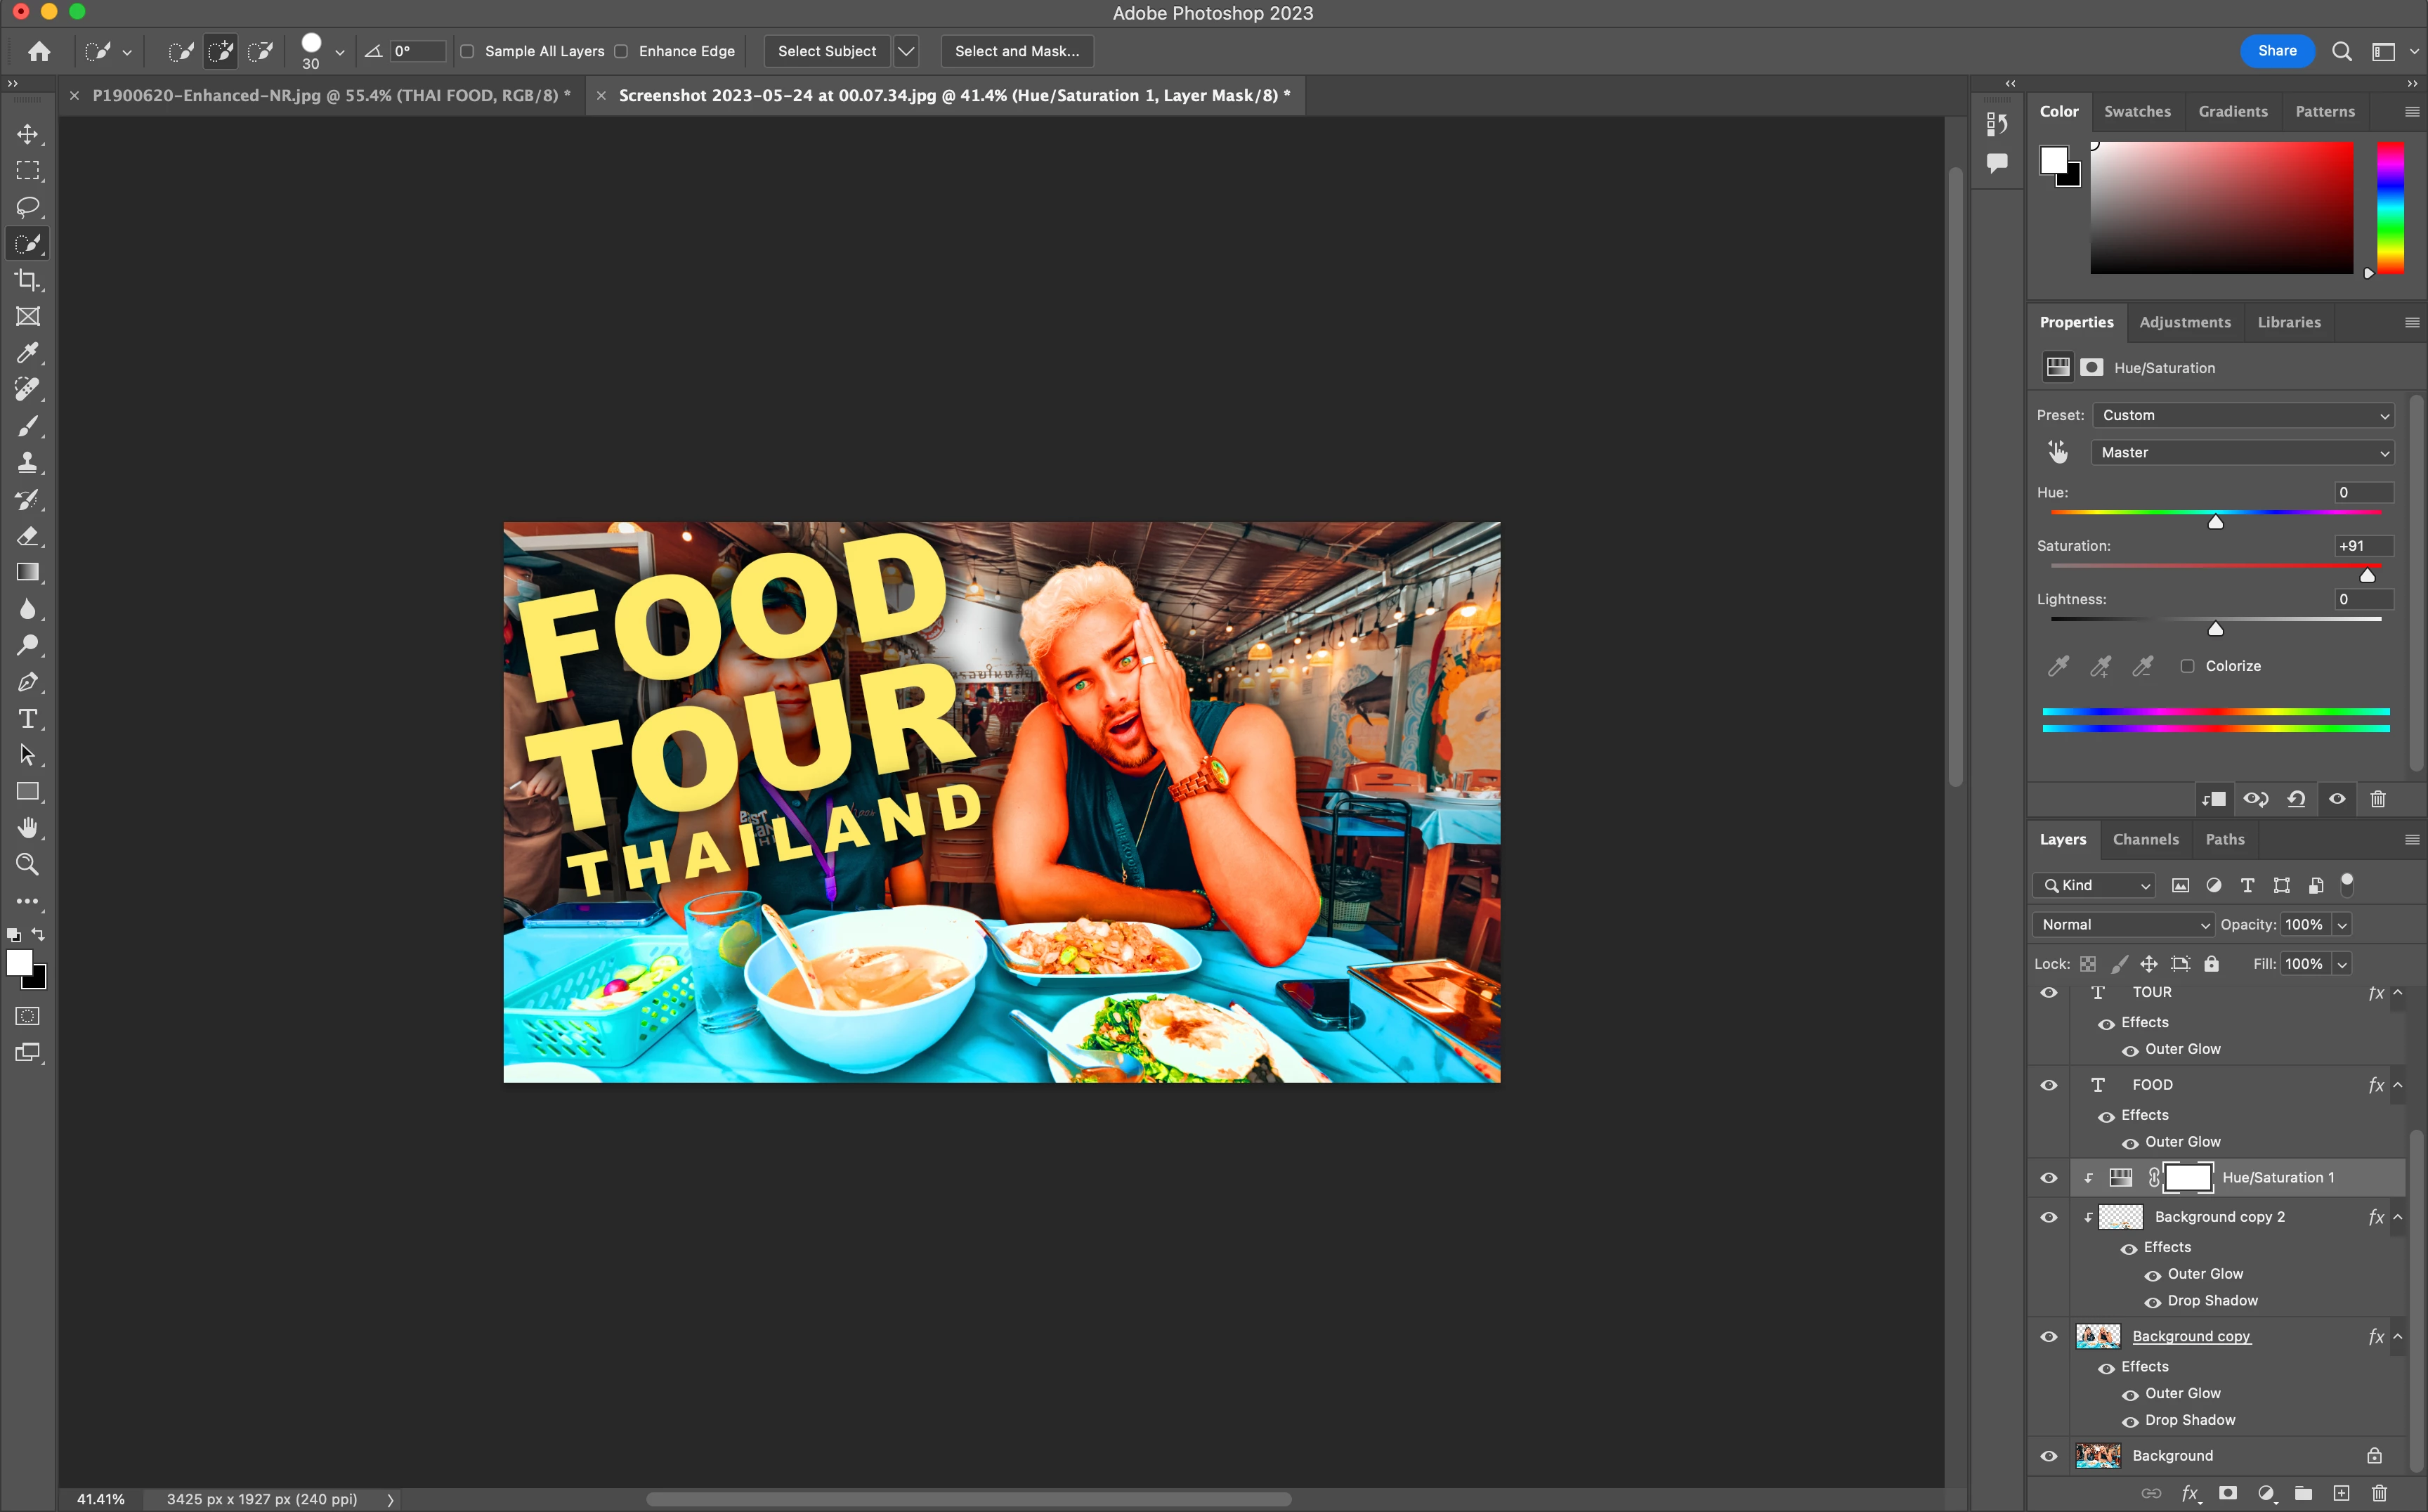Click the Saturation slider handle

(x=2367, y=576)
